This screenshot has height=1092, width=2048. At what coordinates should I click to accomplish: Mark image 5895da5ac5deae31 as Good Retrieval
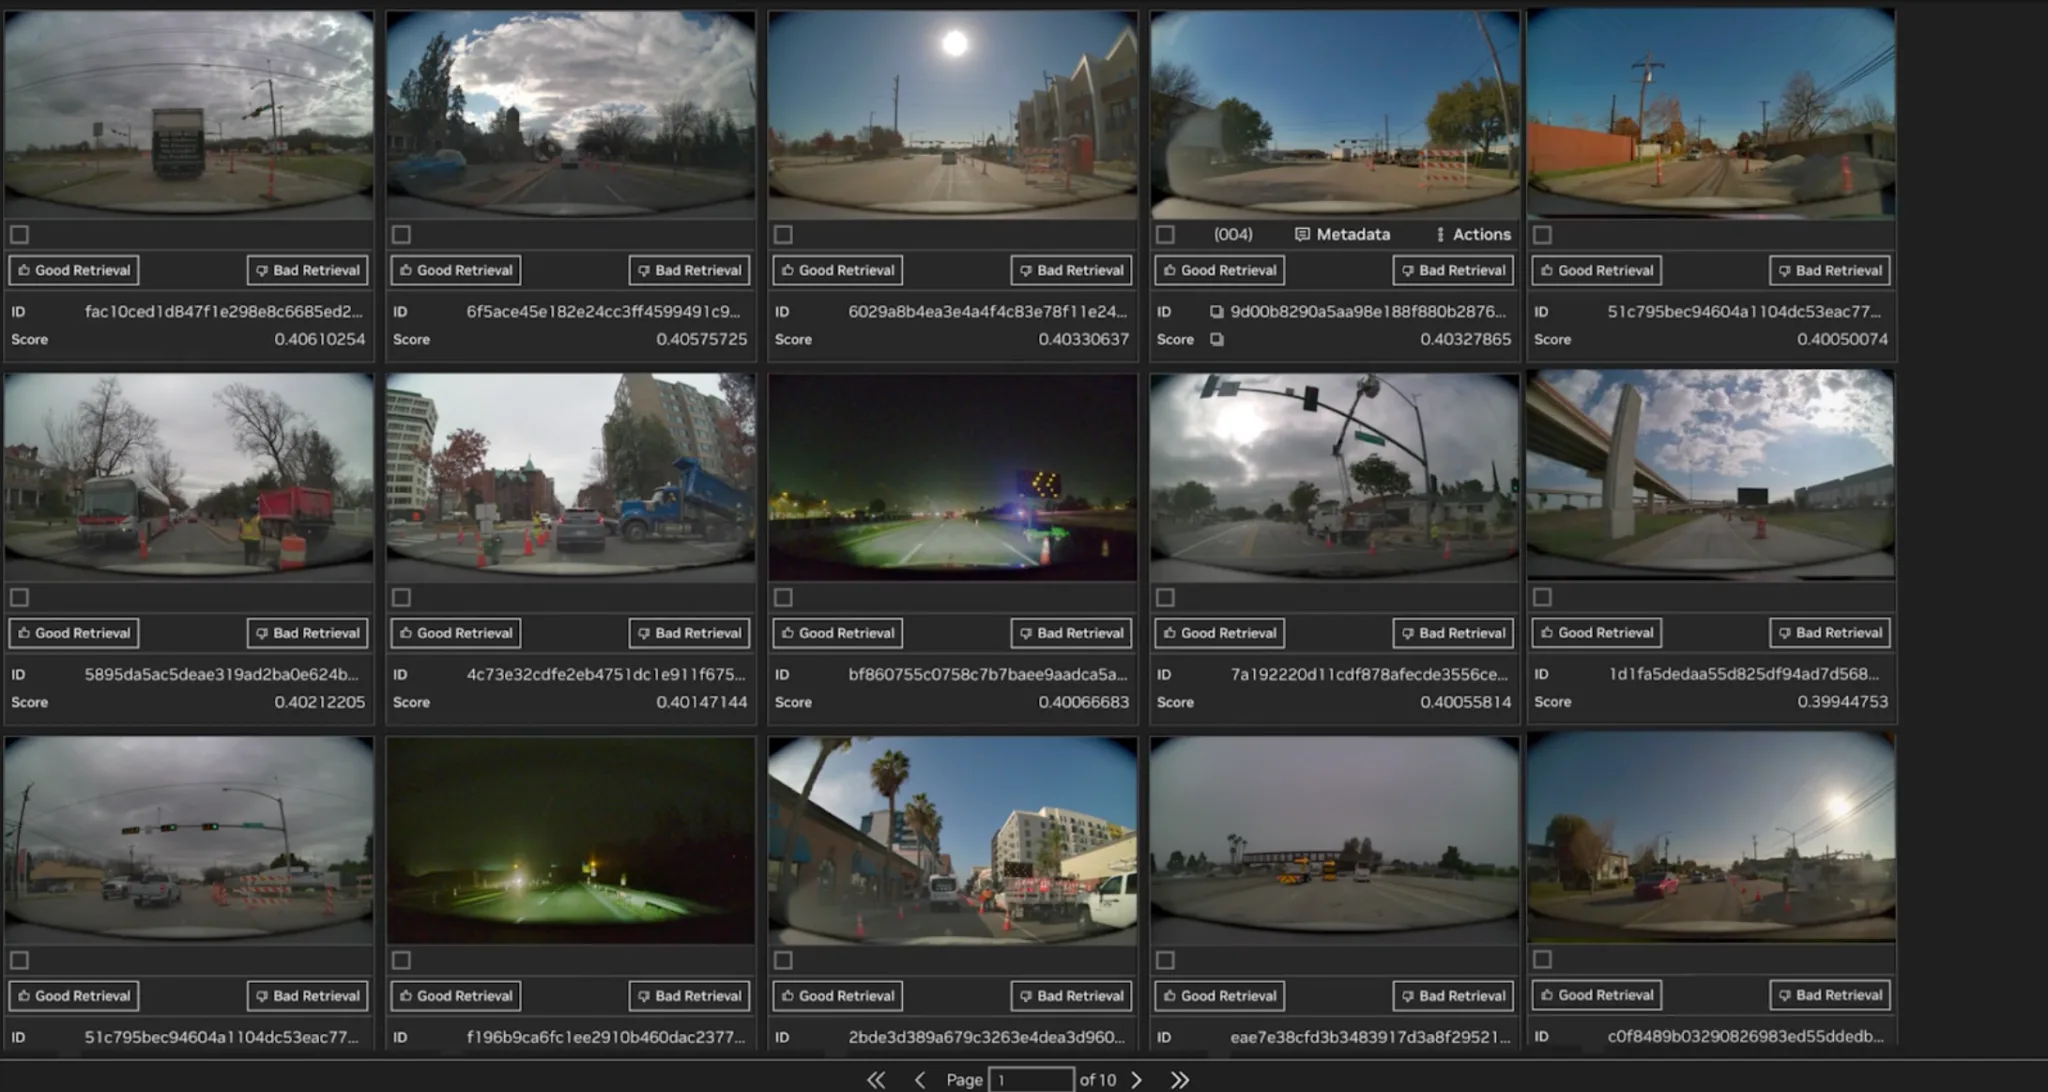74,633
